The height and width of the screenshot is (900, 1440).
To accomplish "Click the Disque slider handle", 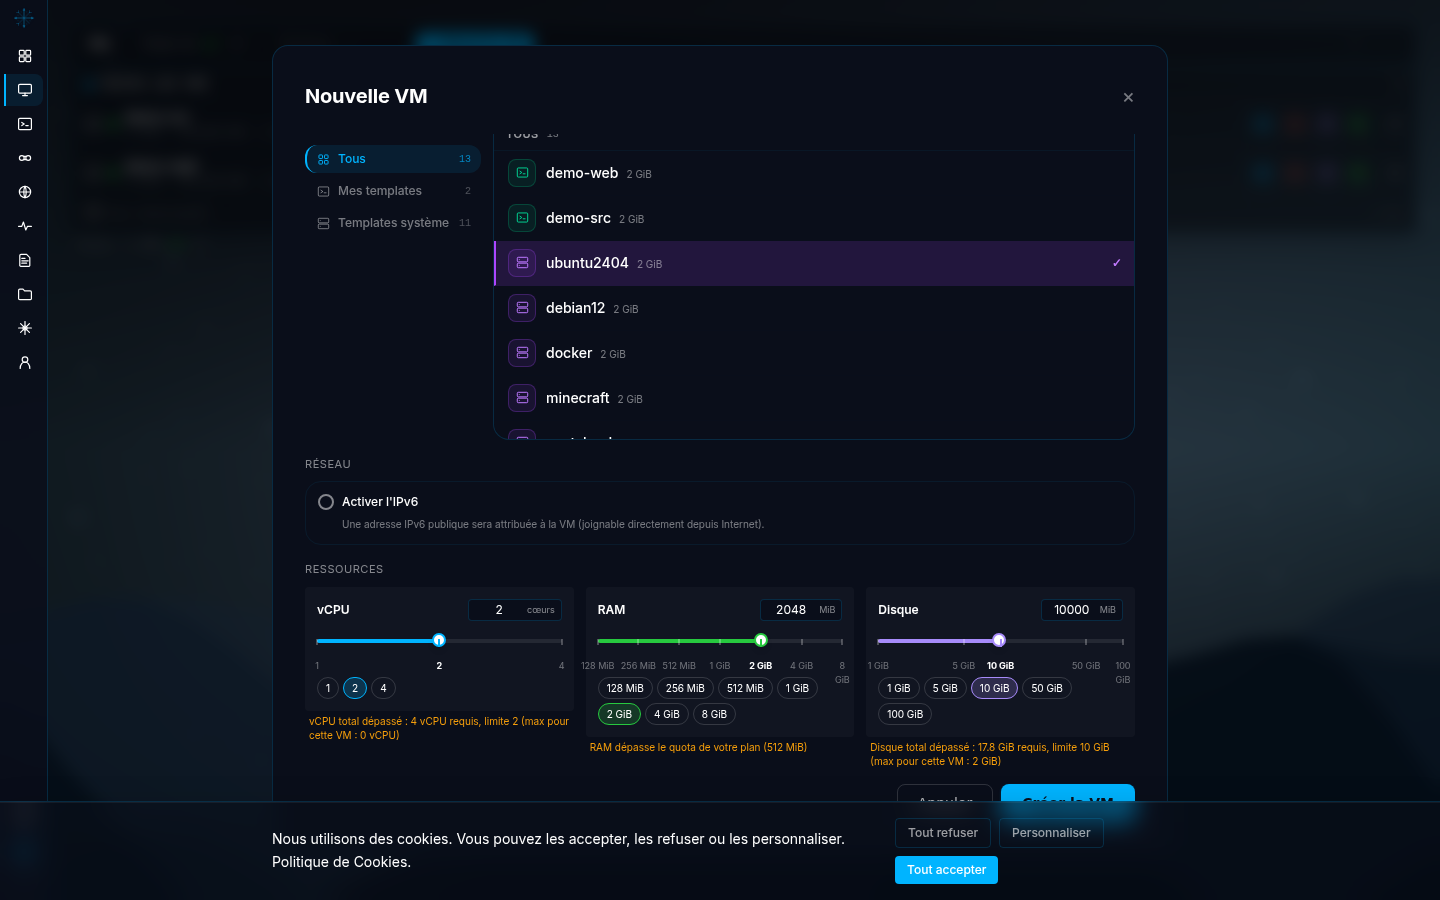I will pyautogui.click(x=999, y=640).
